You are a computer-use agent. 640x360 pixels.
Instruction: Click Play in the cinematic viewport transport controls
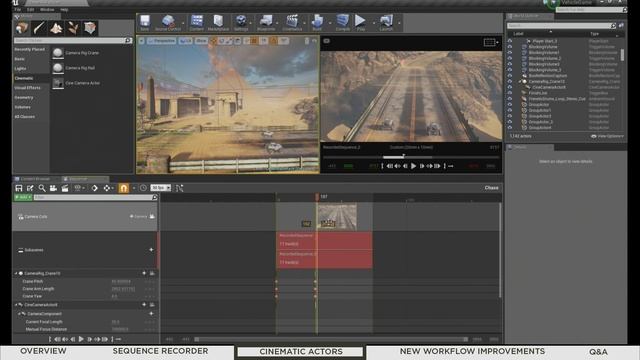pyautogui.click(x=413, y=166)
